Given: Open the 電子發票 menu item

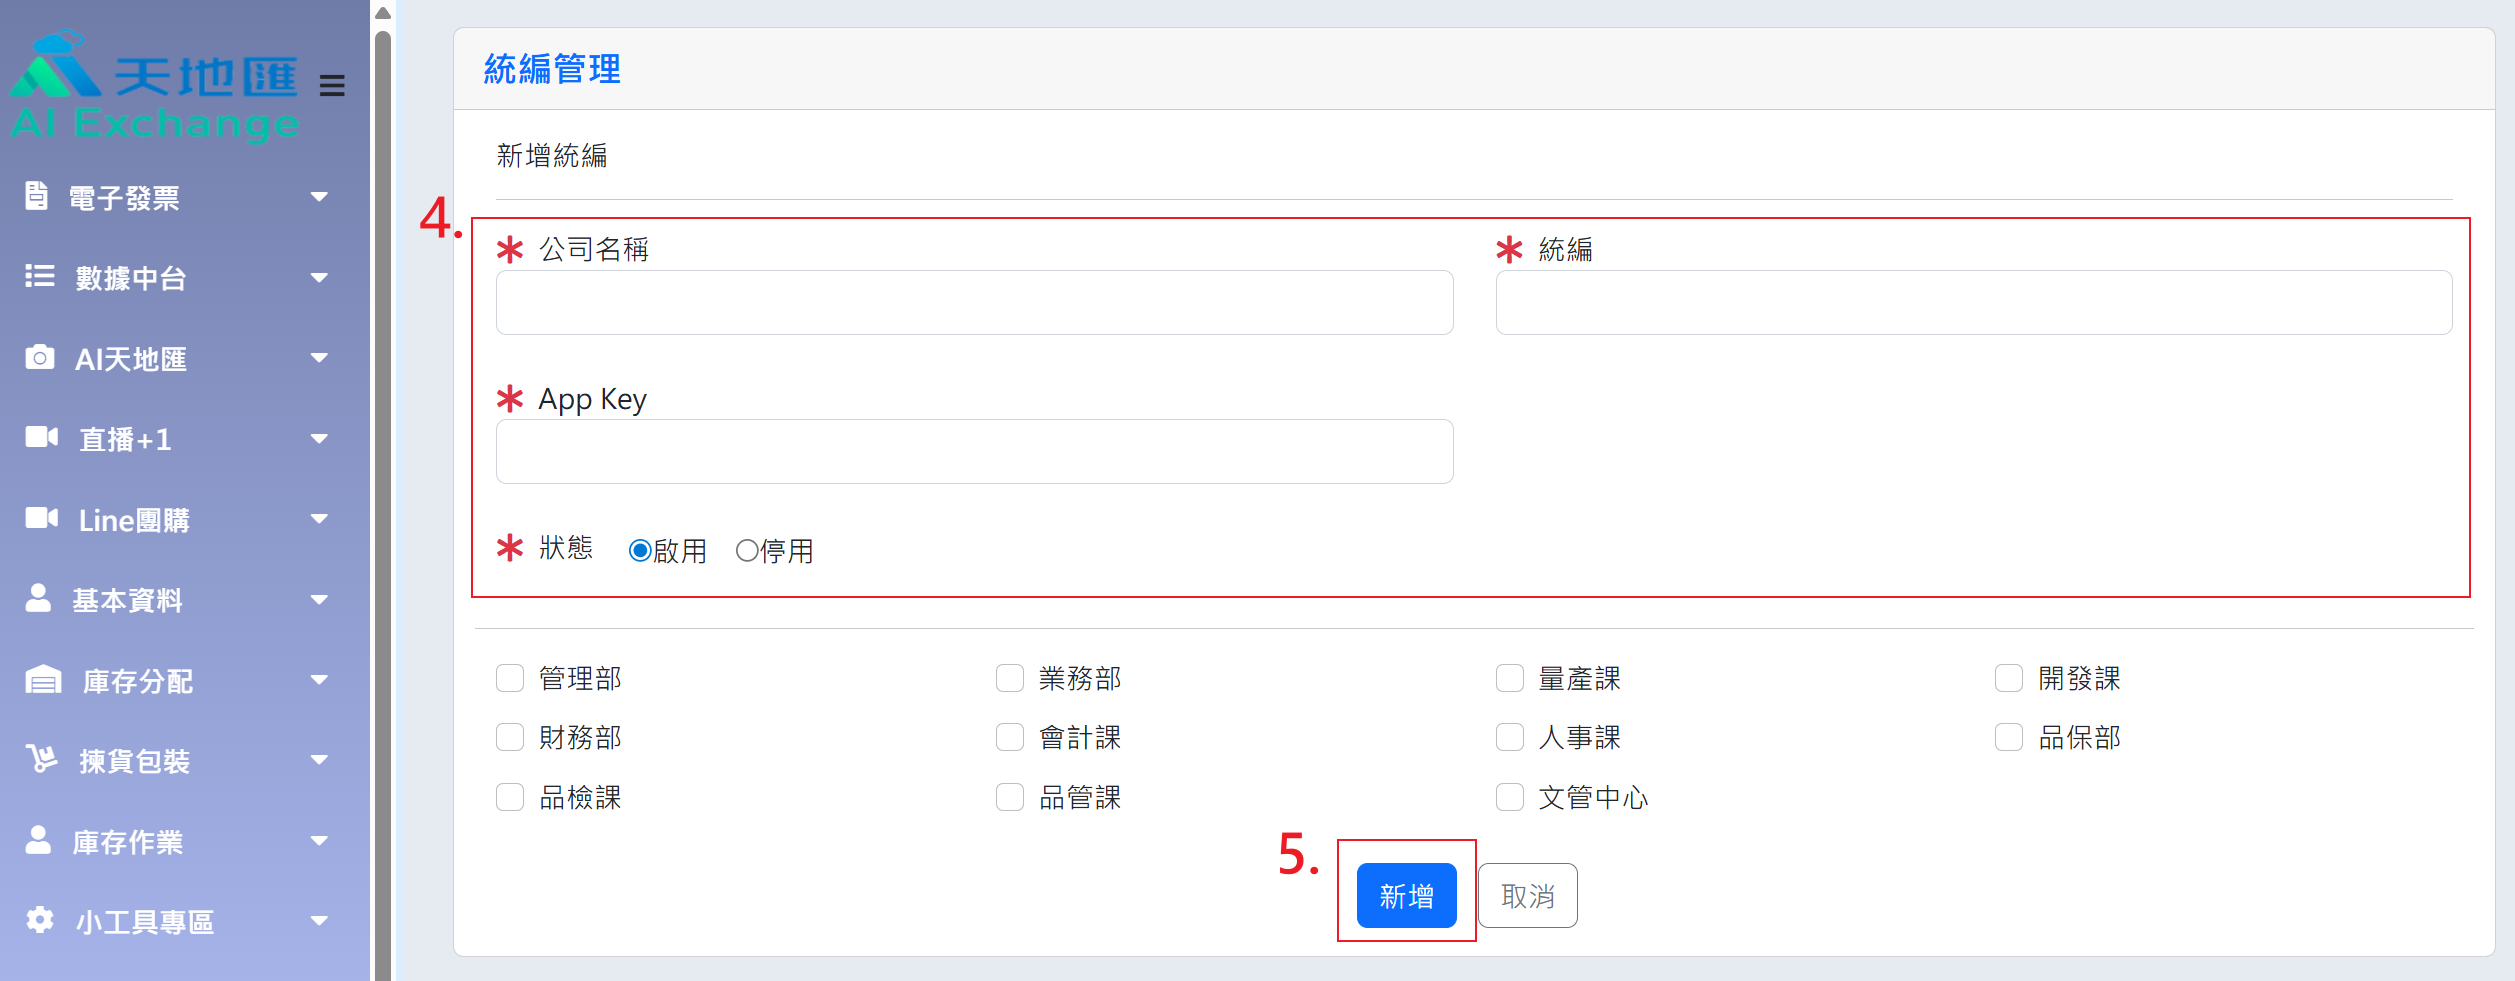Looking at the screenshot, I should (x=124, y=198).
